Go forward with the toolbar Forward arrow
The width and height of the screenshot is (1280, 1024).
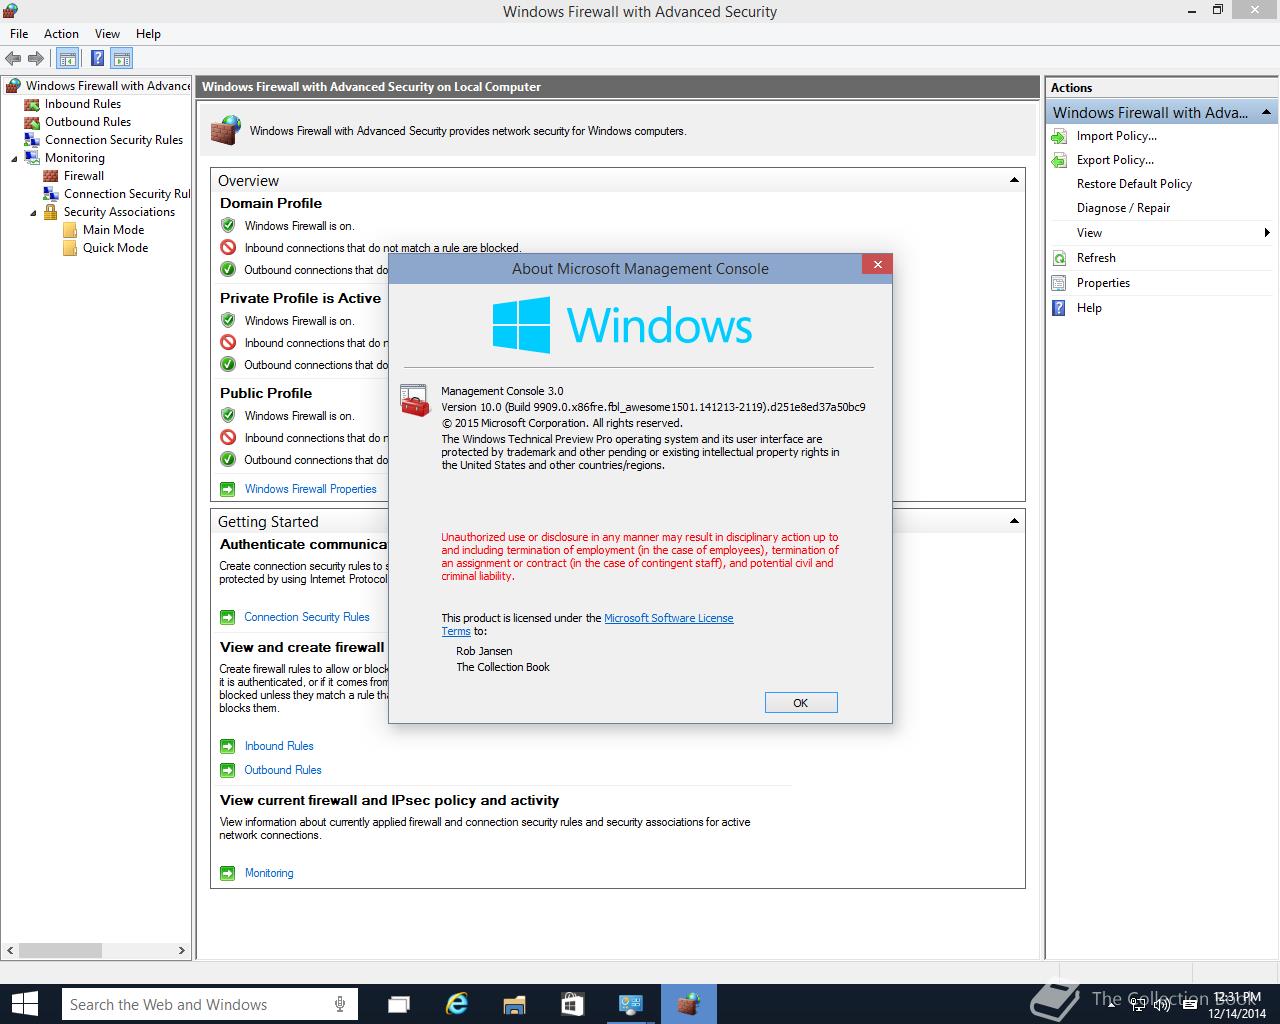click(36, 59)
